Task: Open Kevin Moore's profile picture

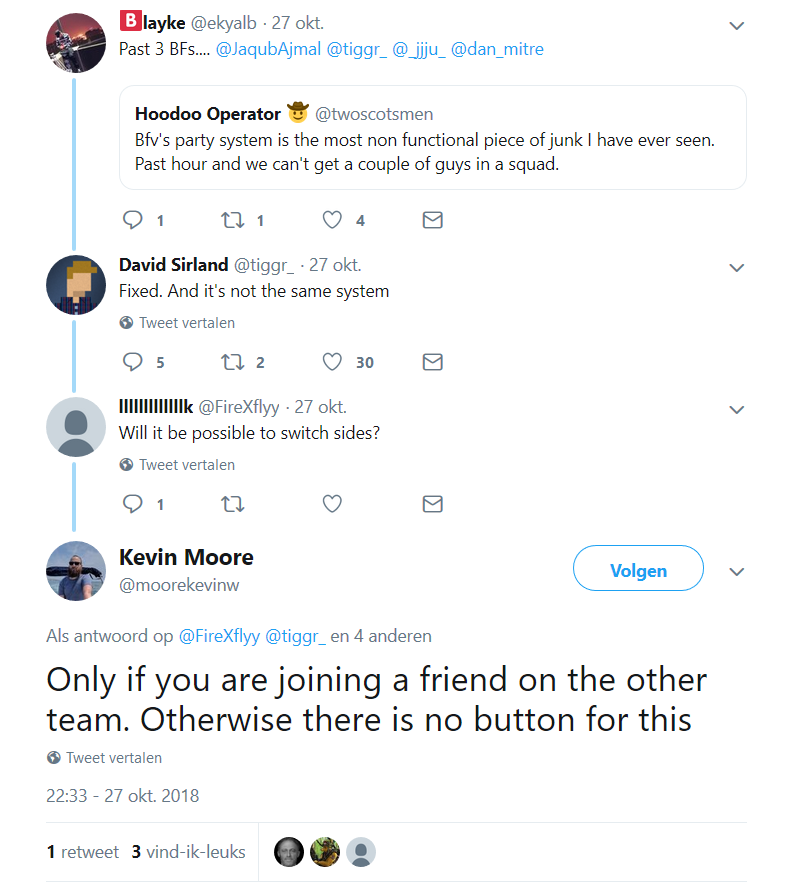Action: [76, 570]
